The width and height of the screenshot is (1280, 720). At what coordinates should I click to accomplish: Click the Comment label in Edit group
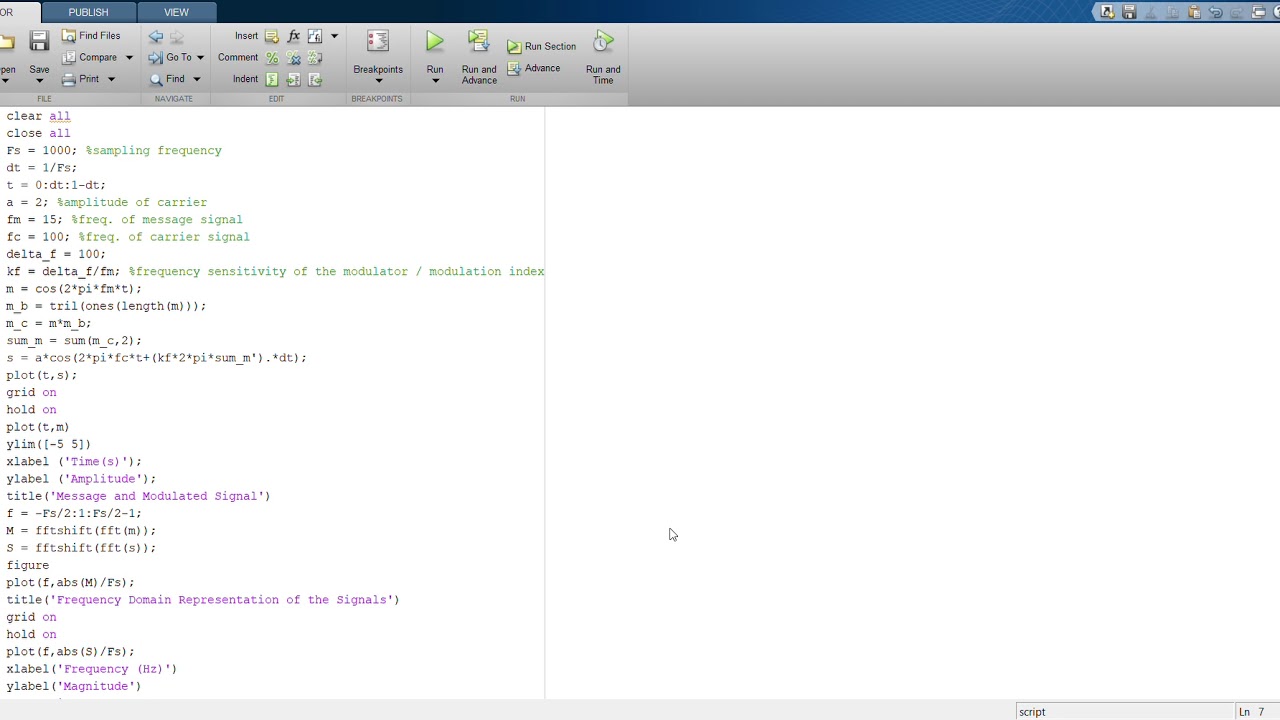(x=238, y=58)
